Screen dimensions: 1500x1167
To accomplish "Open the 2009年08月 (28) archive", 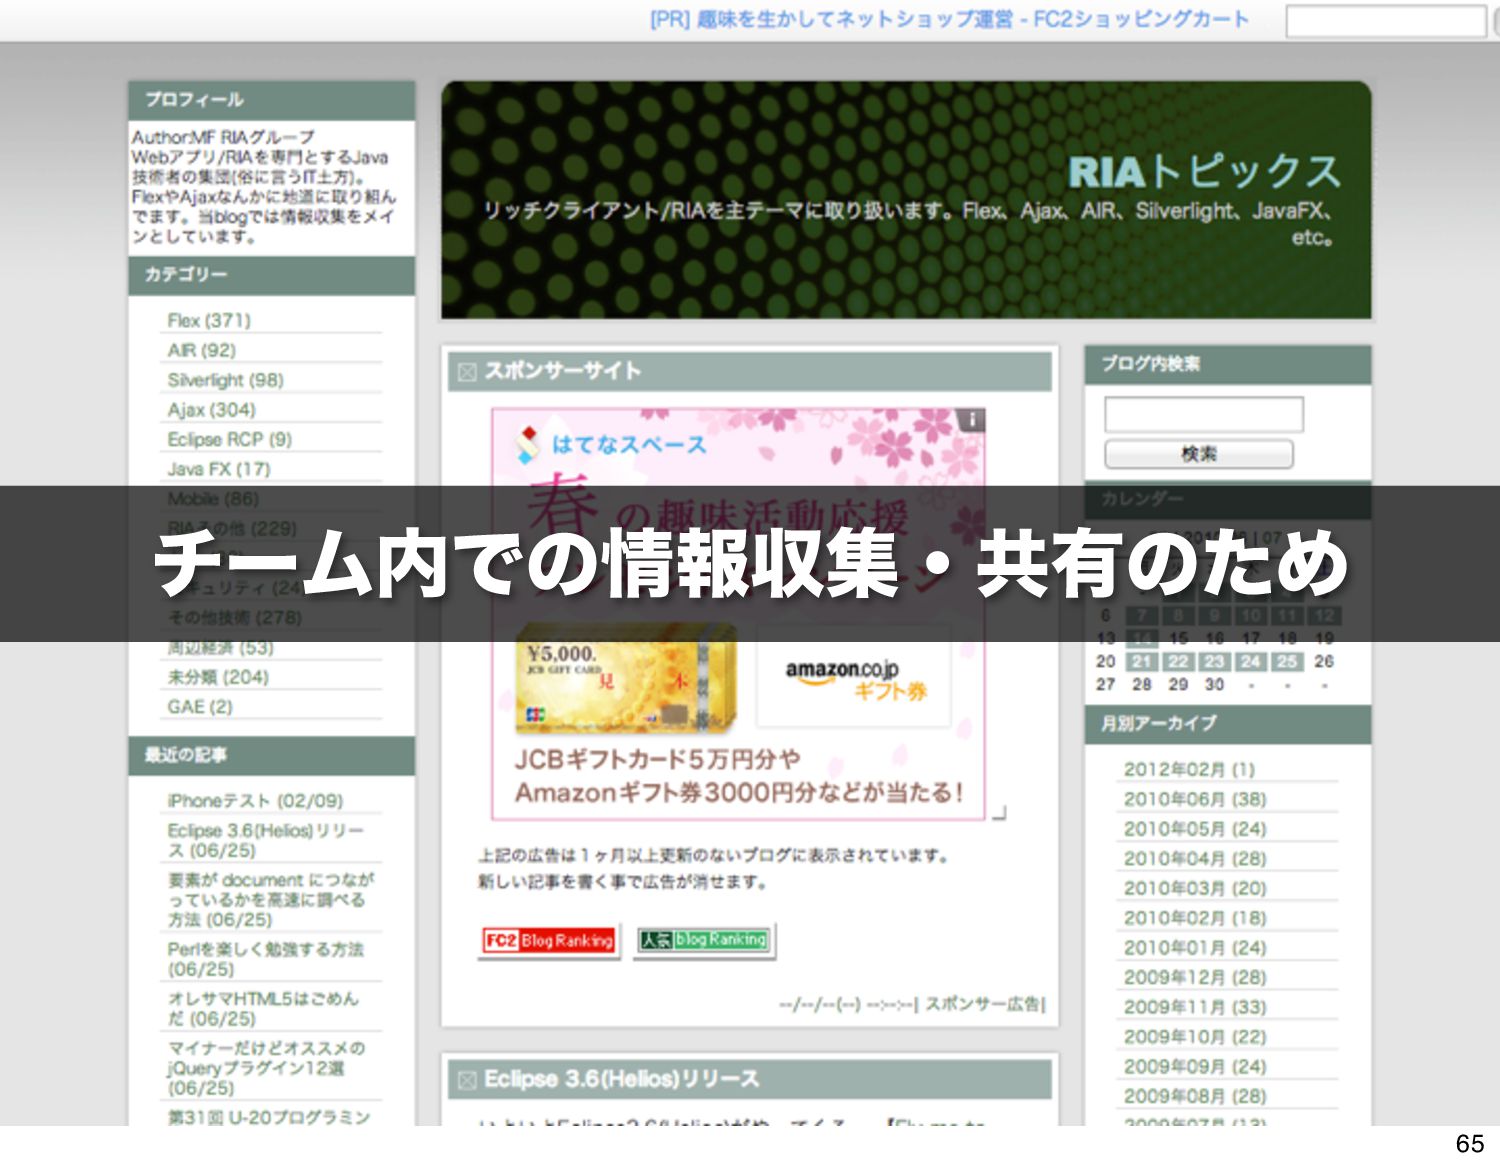I will (x=1195, y=1097).
